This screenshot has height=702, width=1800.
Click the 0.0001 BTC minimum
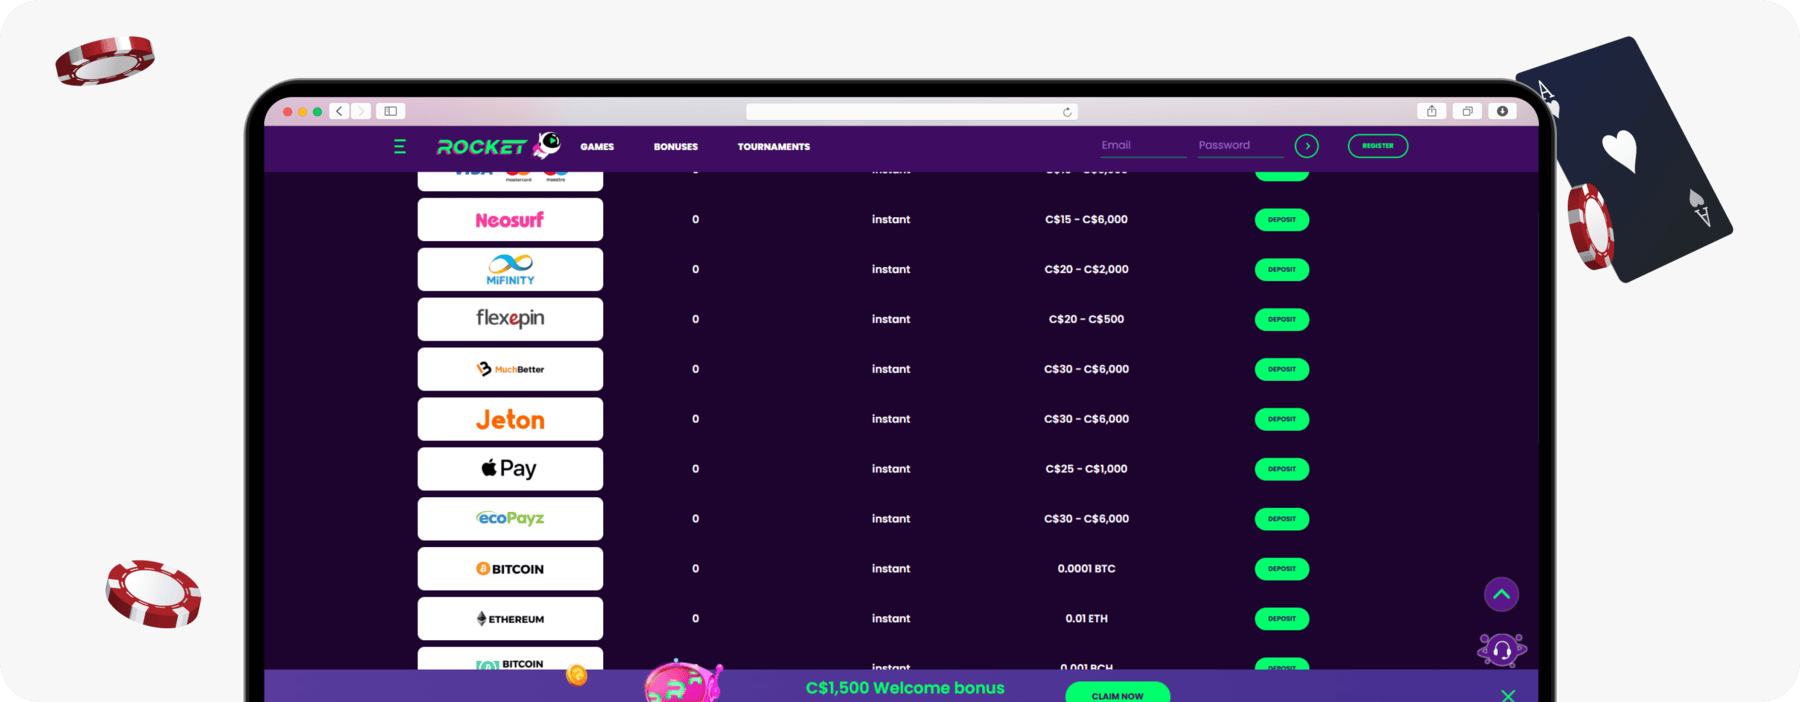pos(1086,569)
